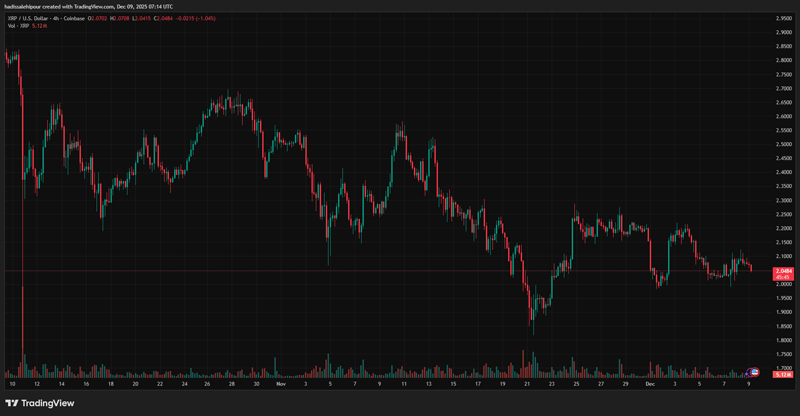
Task: Click the date 10 on time axis
Action: click(x=12, y=383)
